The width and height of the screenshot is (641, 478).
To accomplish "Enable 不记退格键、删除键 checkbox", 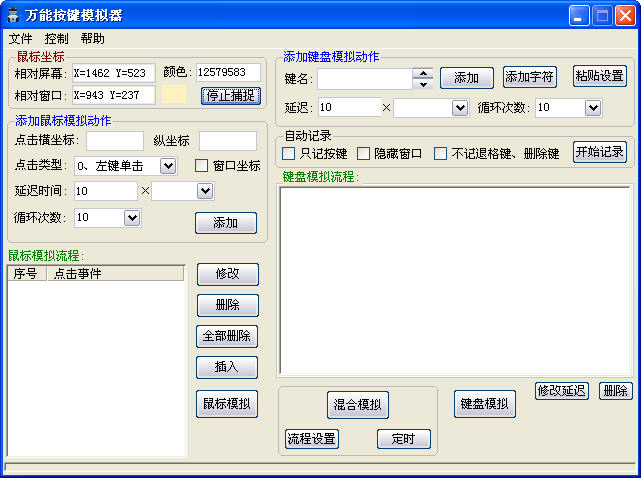I will point(440,154).
